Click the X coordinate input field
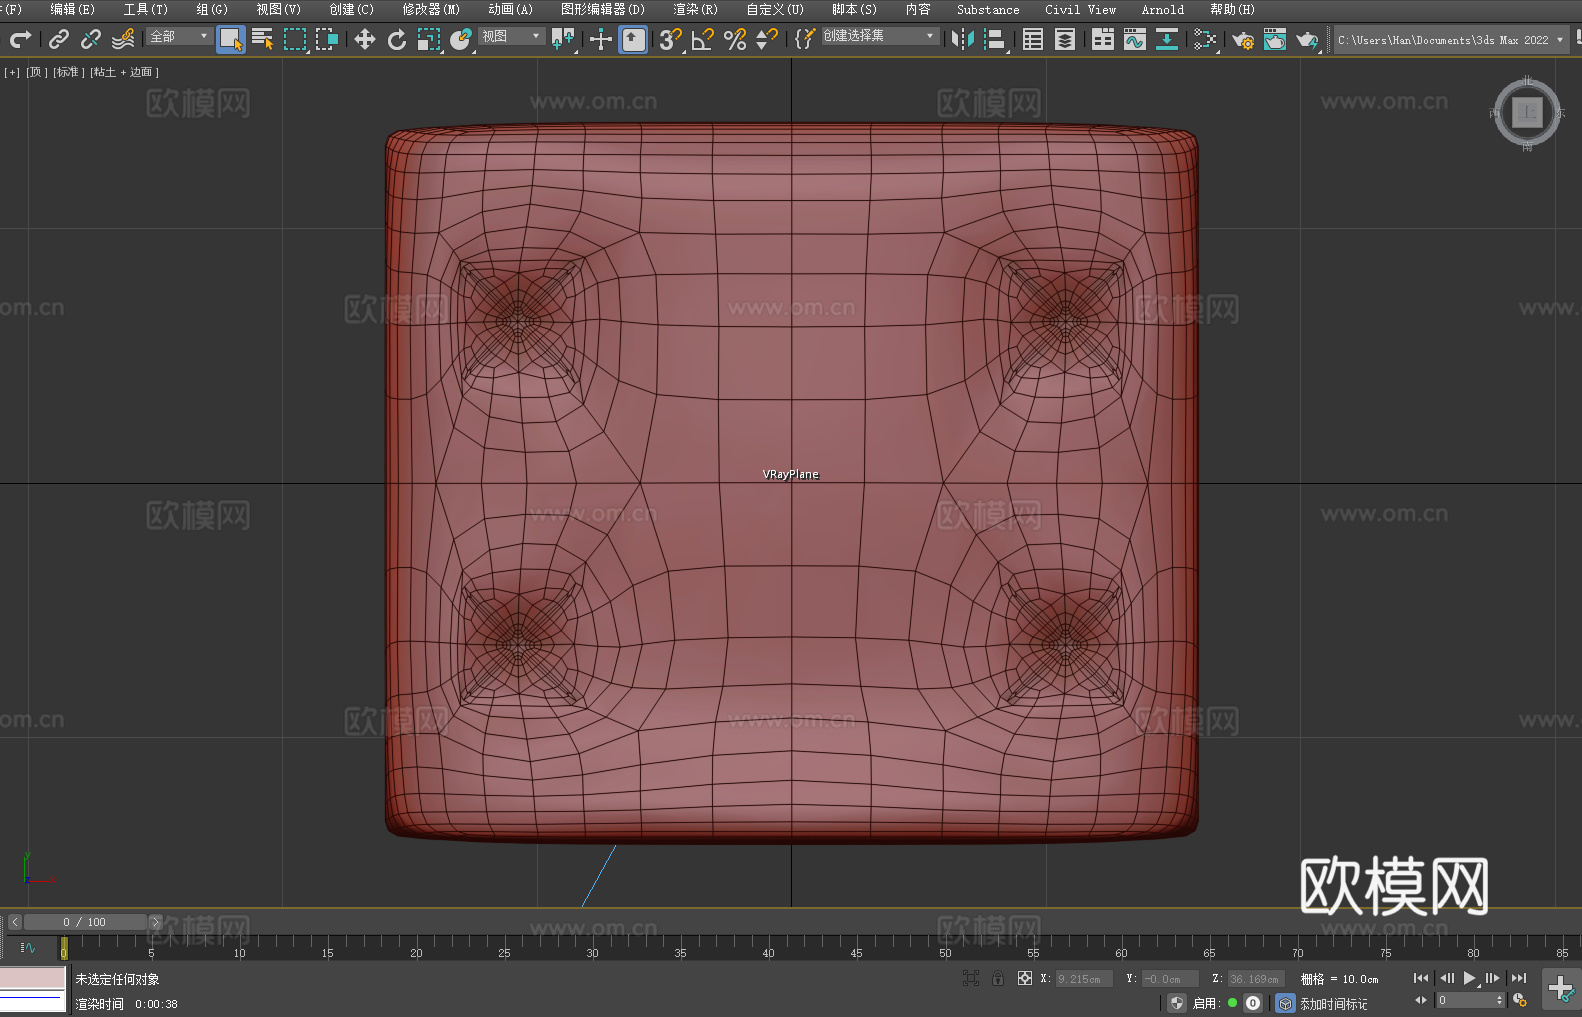1582x1017 pixels. click(1084, 979)
